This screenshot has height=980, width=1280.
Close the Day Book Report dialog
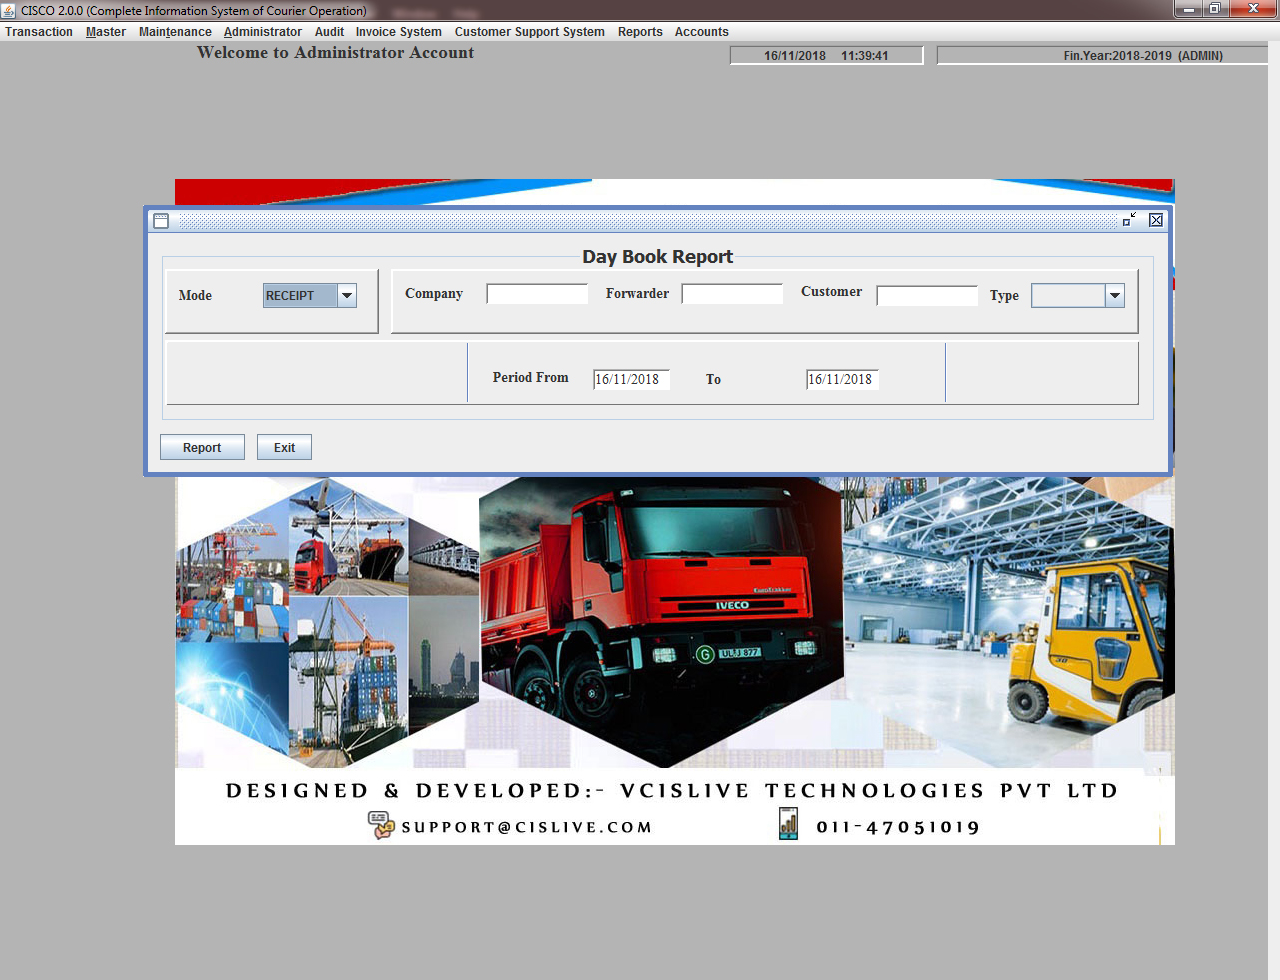coord(1156,220)
